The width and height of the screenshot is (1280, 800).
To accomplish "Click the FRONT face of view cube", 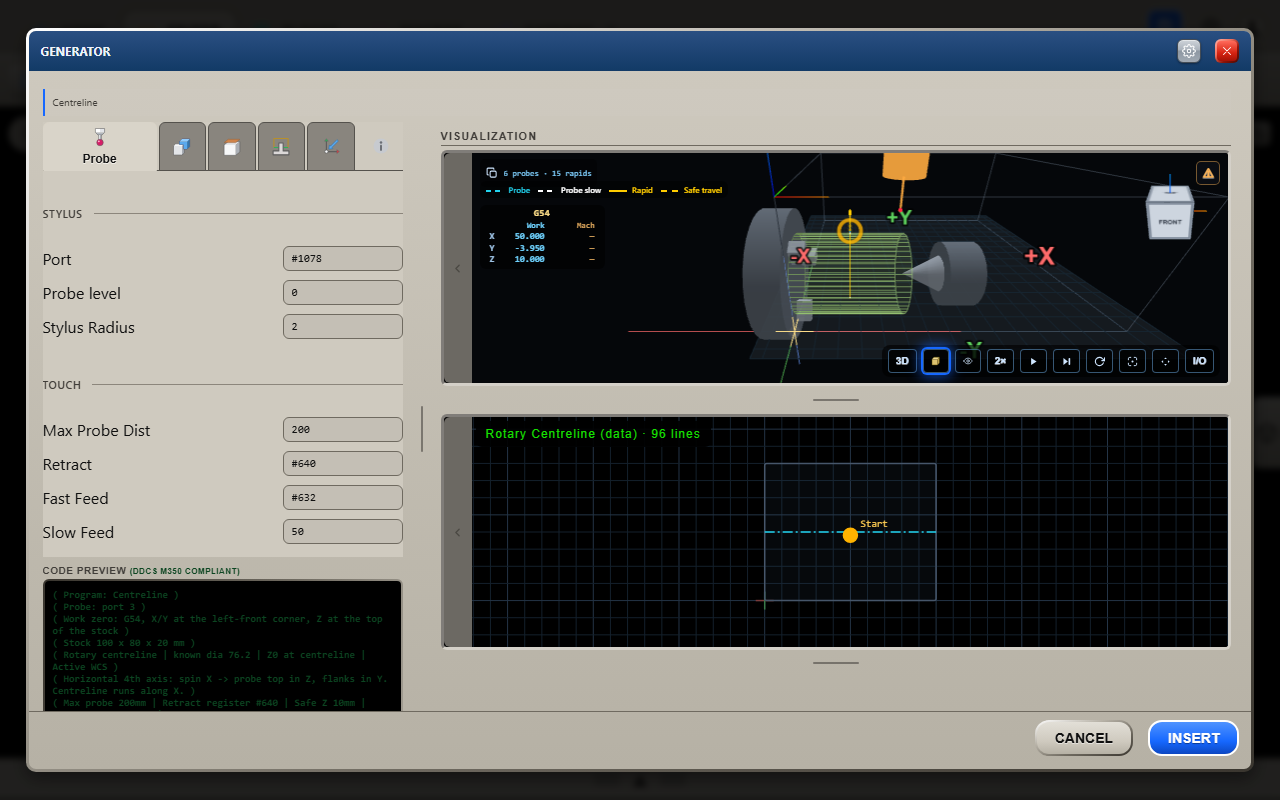I will pos(1170,221).
